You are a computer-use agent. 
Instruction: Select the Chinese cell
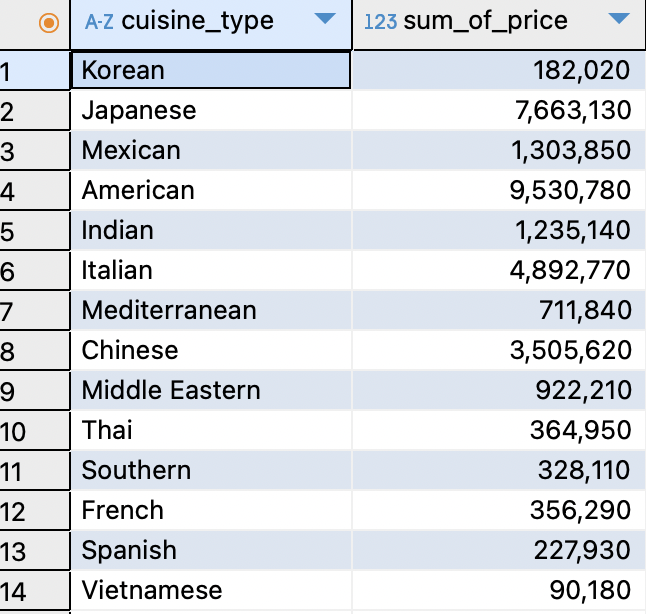211,350
